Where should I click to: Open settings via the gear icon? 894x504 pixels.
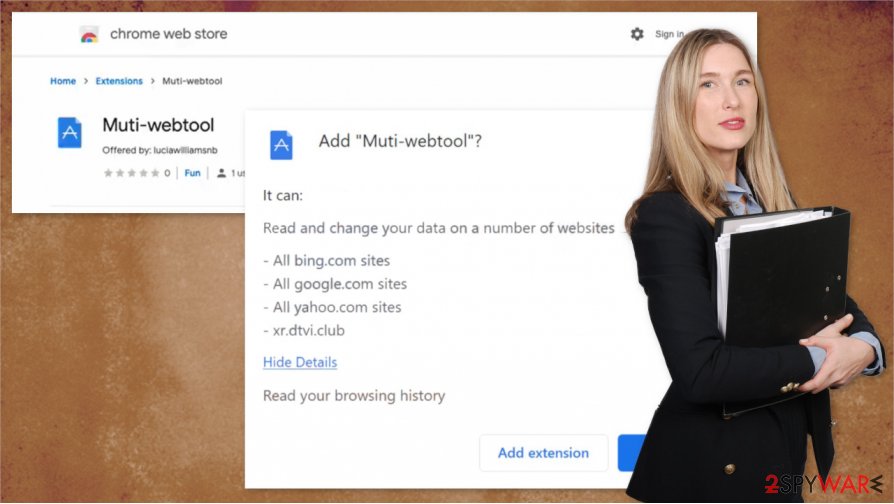tap(637, 34)
